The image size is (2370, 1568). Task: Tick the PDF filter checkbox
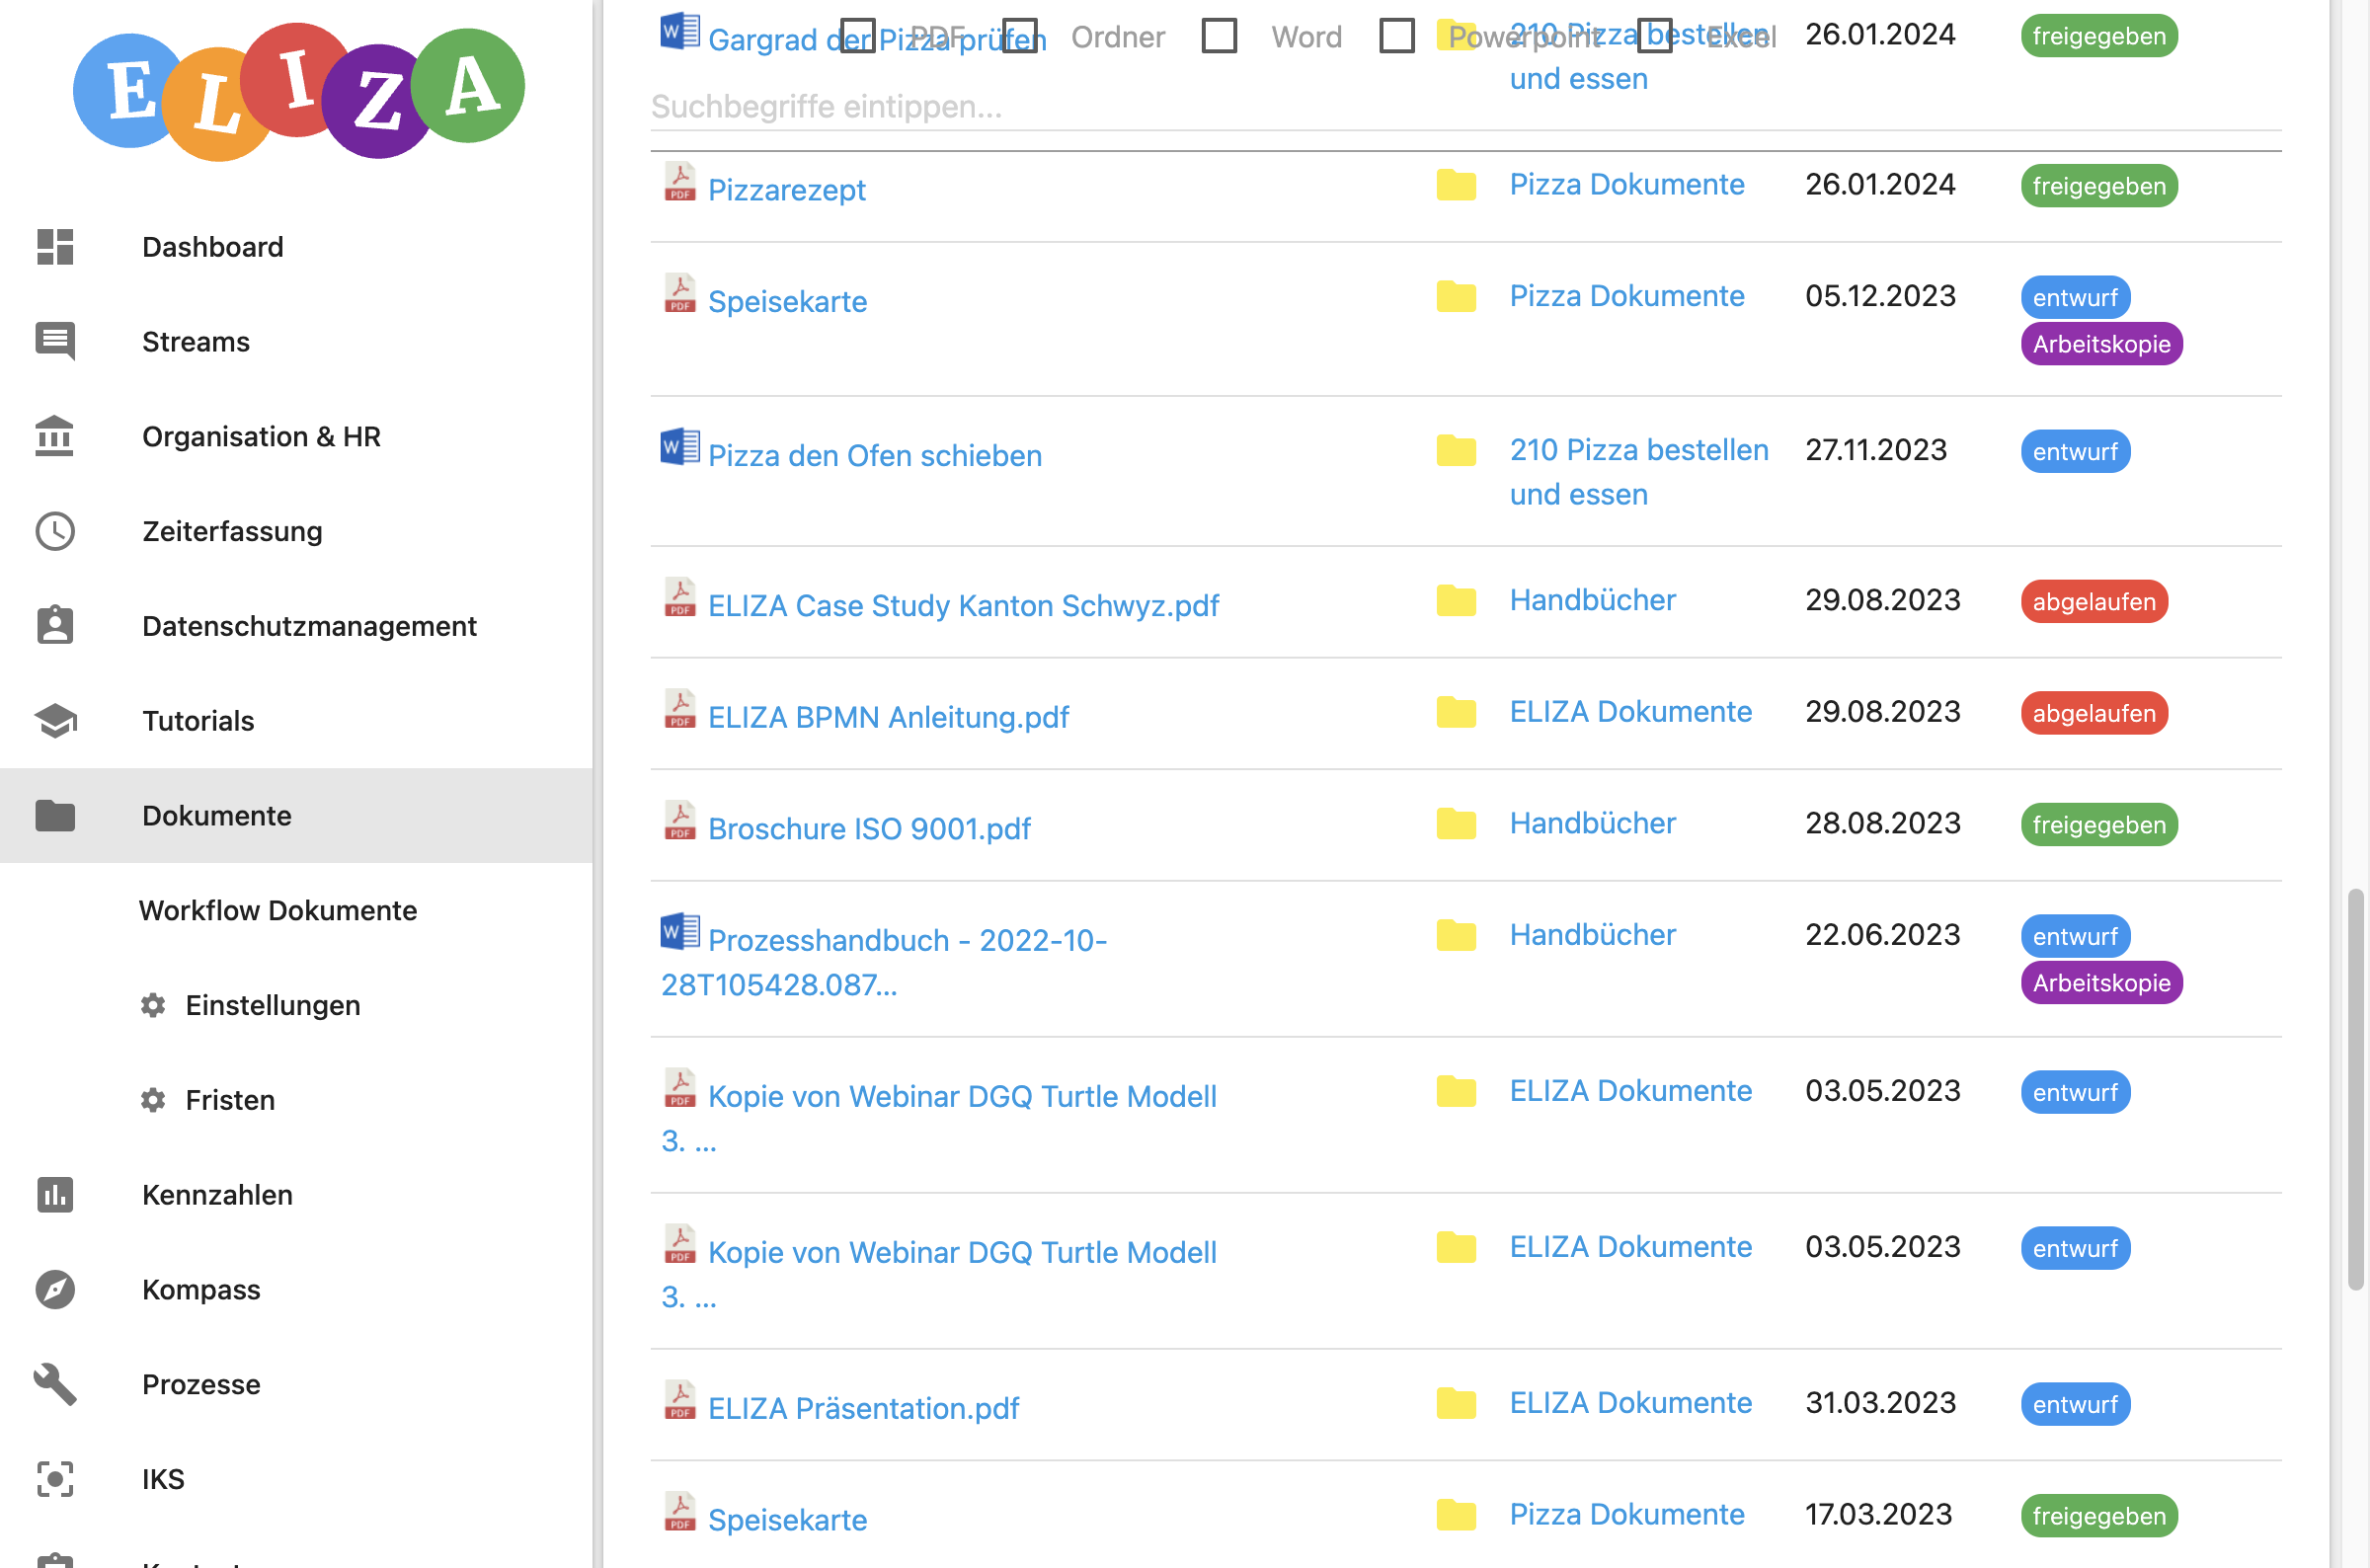tap(858, 36)
